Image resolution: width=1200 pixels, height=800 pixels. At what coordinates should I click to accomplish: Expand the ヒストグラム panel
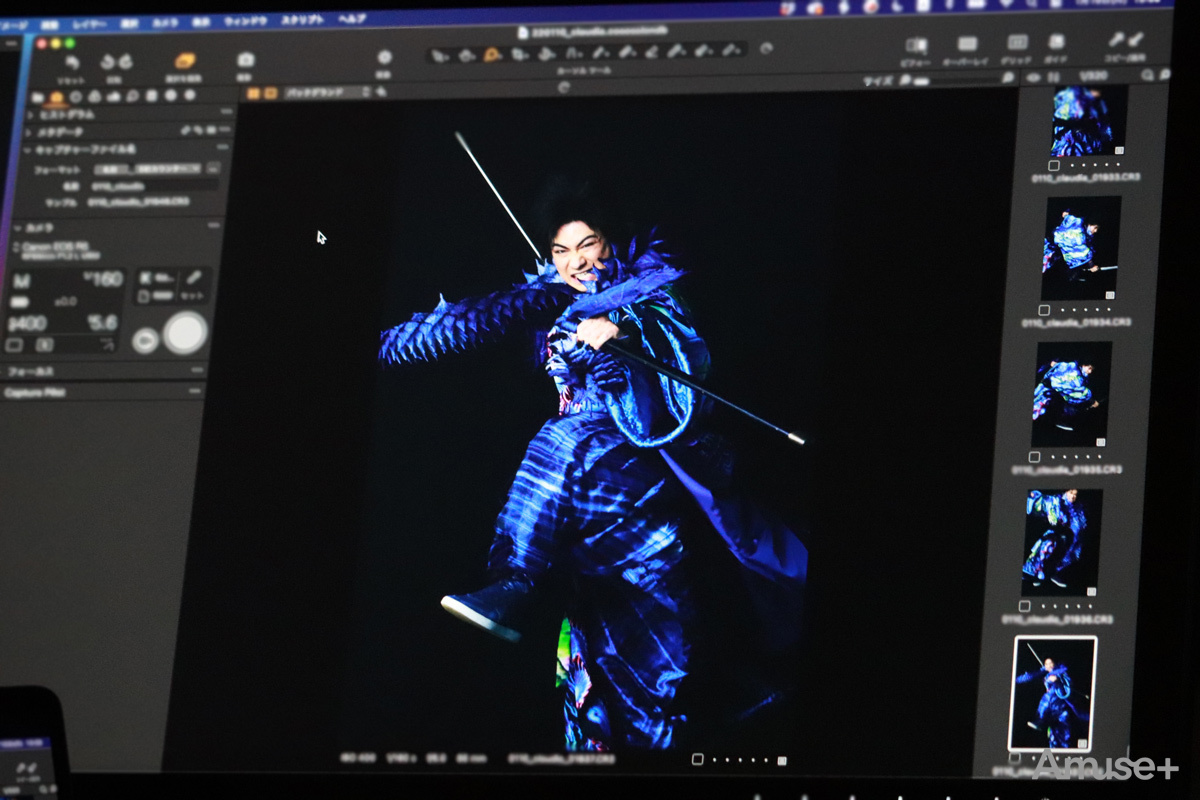pyautogui.click(x=29, y=115)
